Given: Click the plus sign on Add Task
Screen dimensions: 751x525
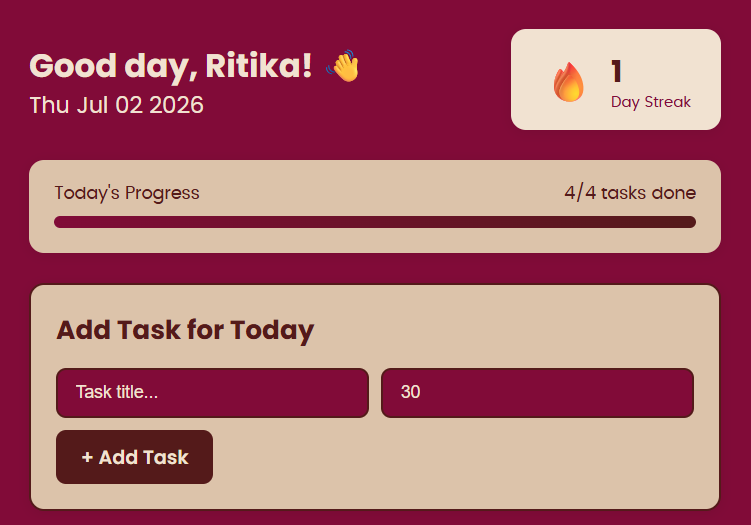Looking at the screenshot, I should (87, 457).
